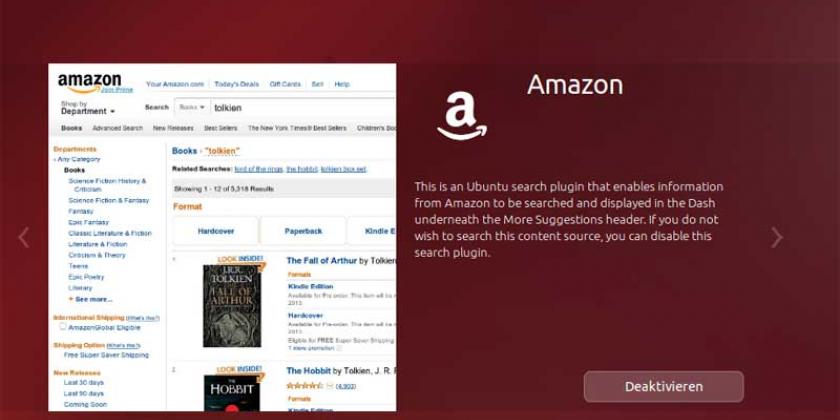This screenshot has width=840, height=420.
Task: Expand See more departments list
Action: [x=90, y=299]
